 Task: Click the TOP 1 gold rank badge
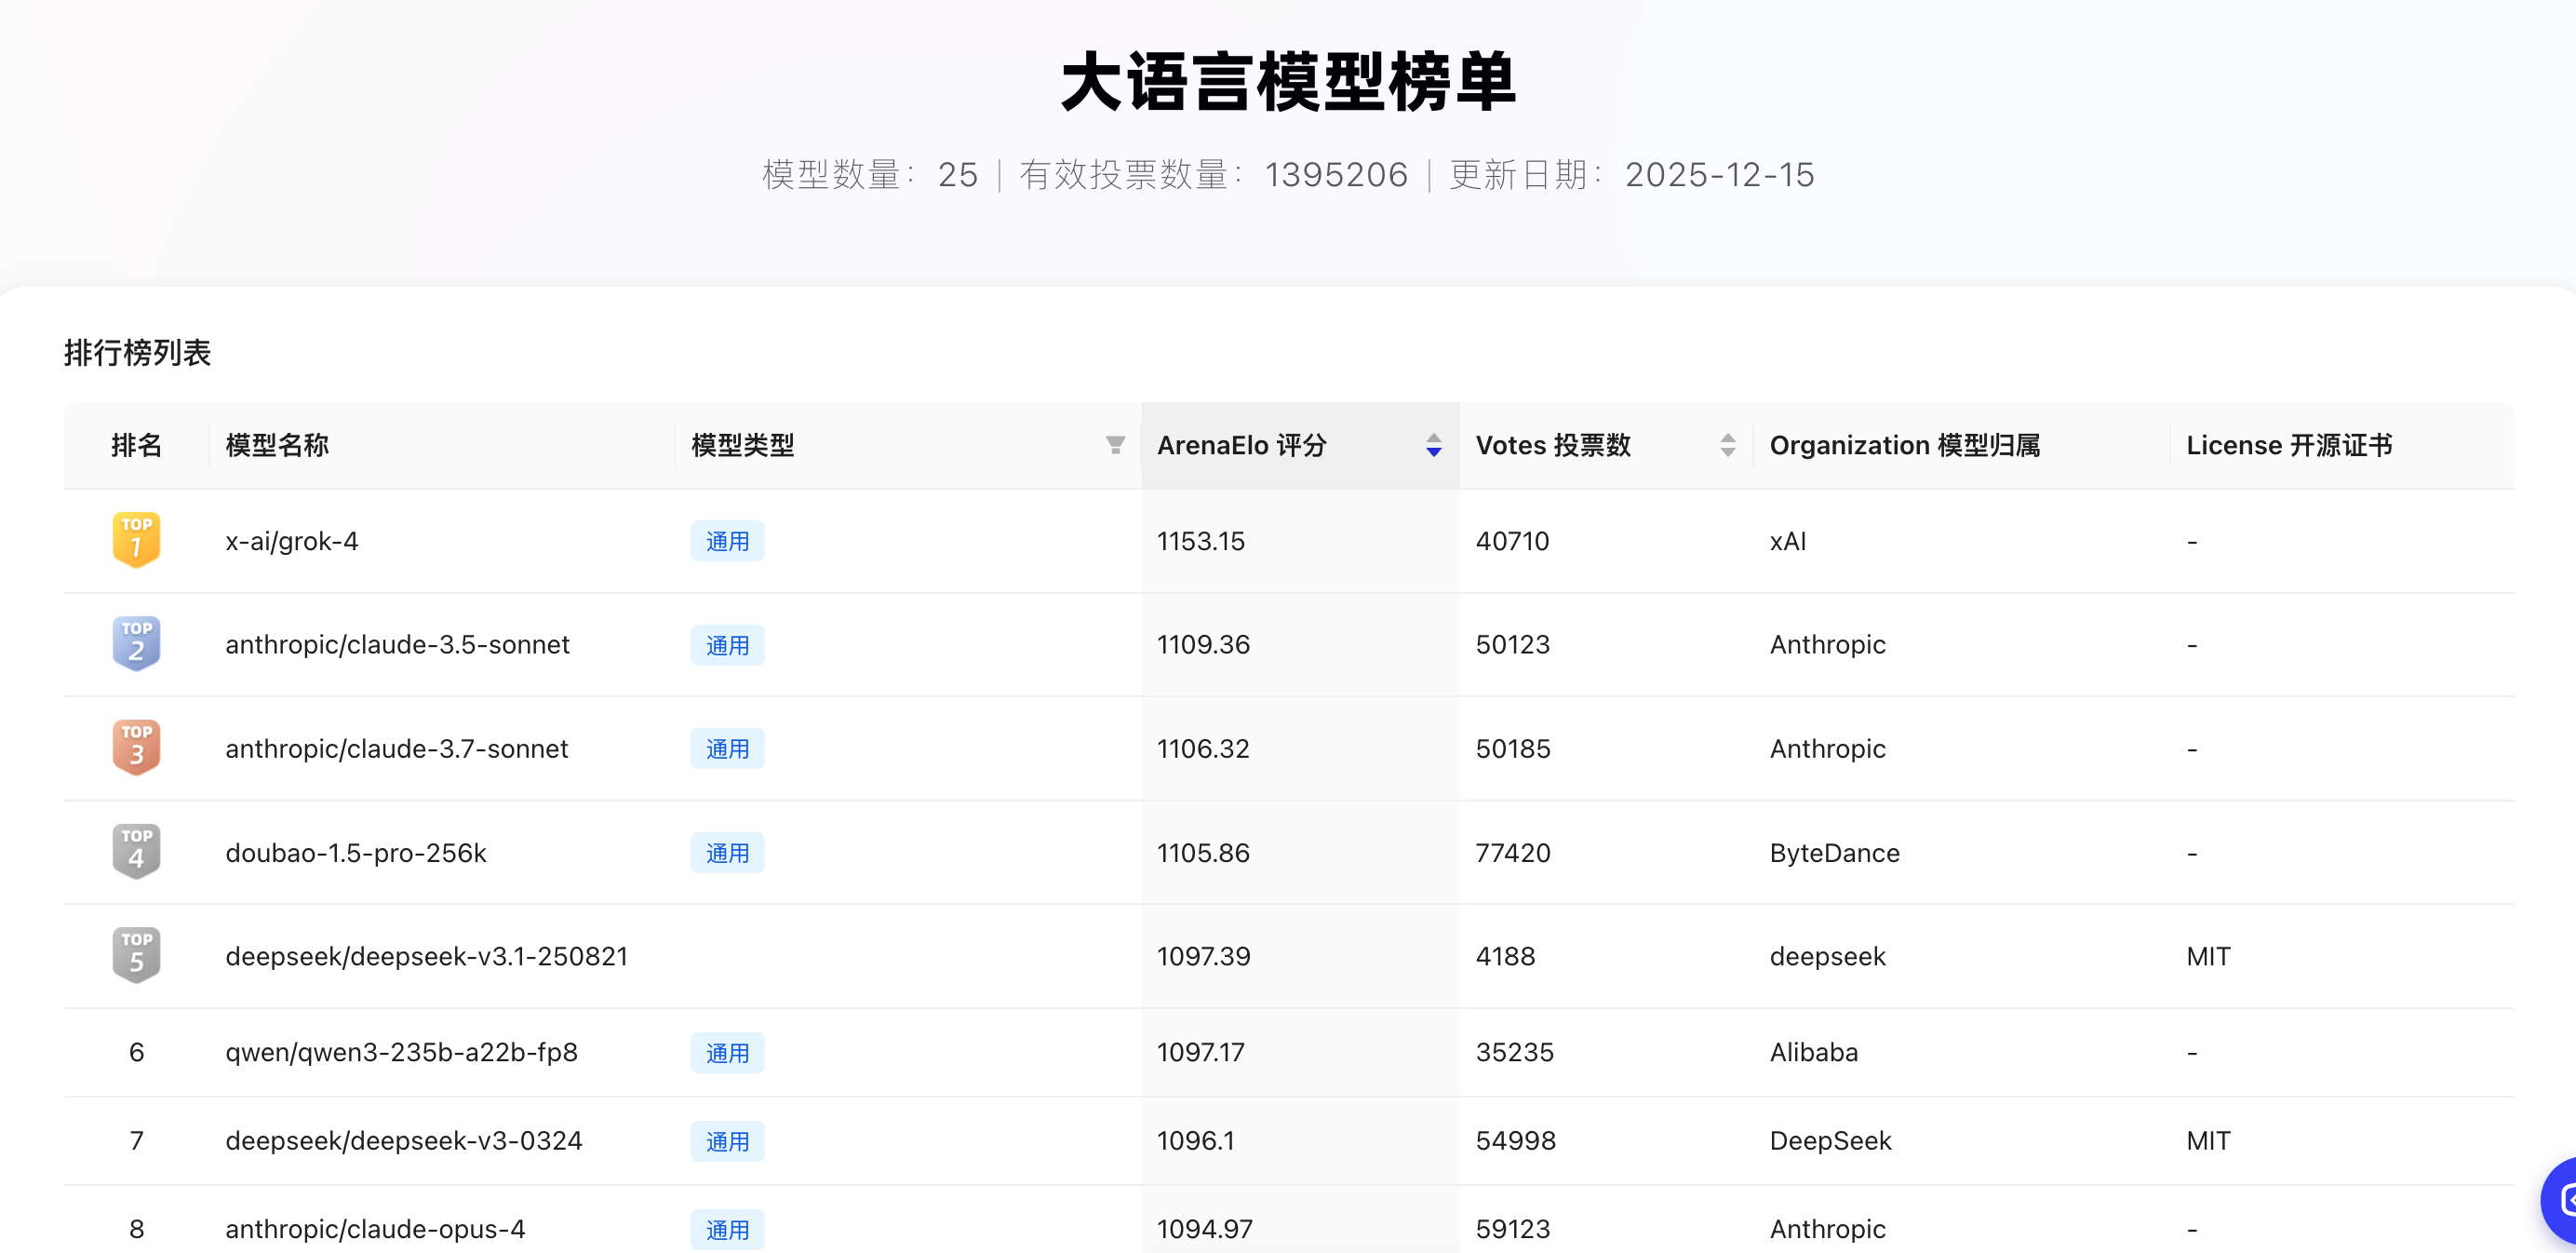click(x=136, y=540)
